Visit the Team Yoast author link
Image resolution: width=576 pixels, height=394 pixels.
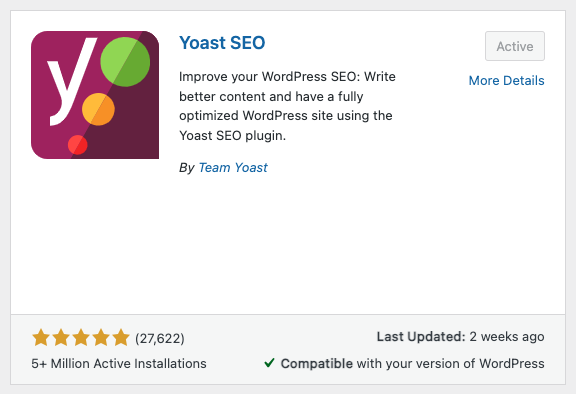tap(233, 167)
